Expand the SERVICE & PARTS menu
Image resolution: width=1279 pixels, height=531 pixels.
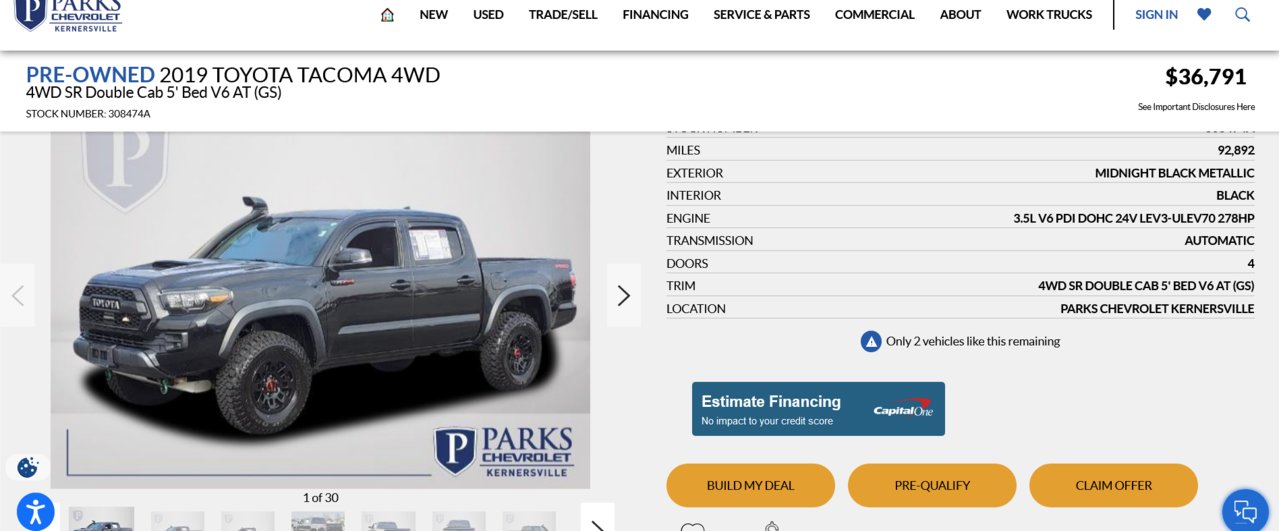click(x=762, y=15)
